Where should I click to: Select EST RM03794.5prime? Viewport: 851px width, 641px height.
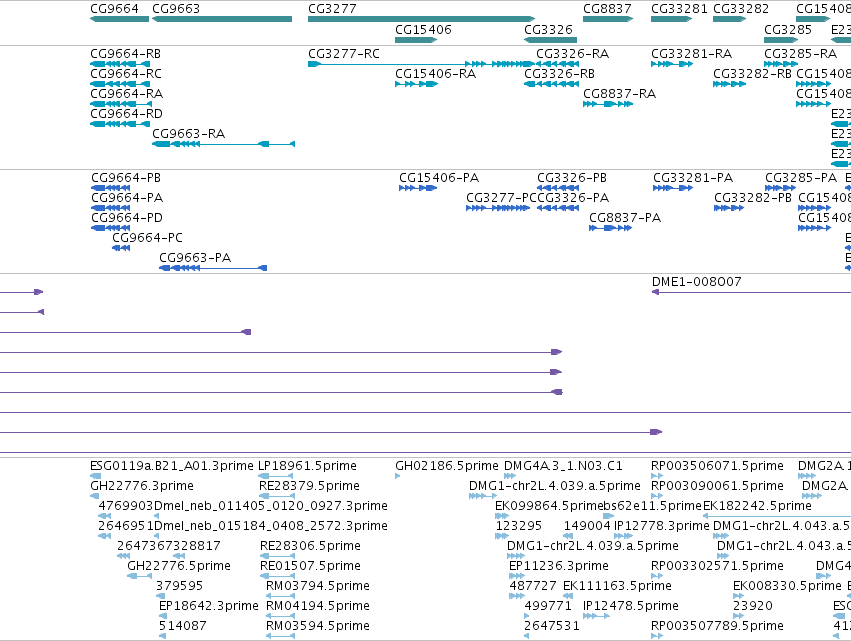pos(317,586)
